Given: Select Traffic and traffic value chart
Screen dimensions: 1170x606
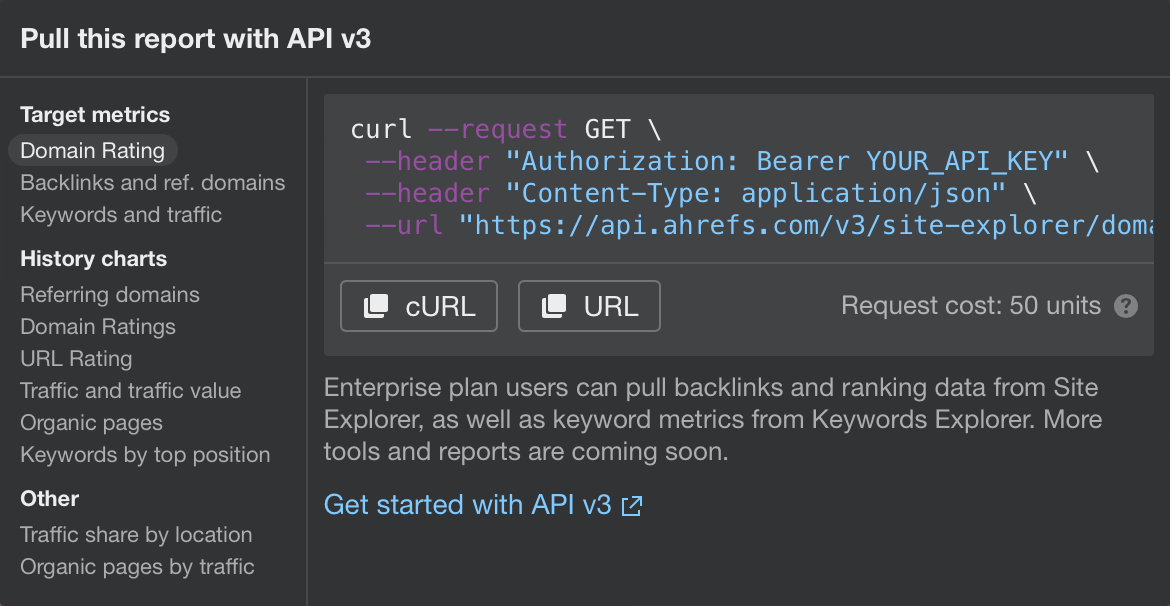Looking at the screenshot, I should 131,390.
